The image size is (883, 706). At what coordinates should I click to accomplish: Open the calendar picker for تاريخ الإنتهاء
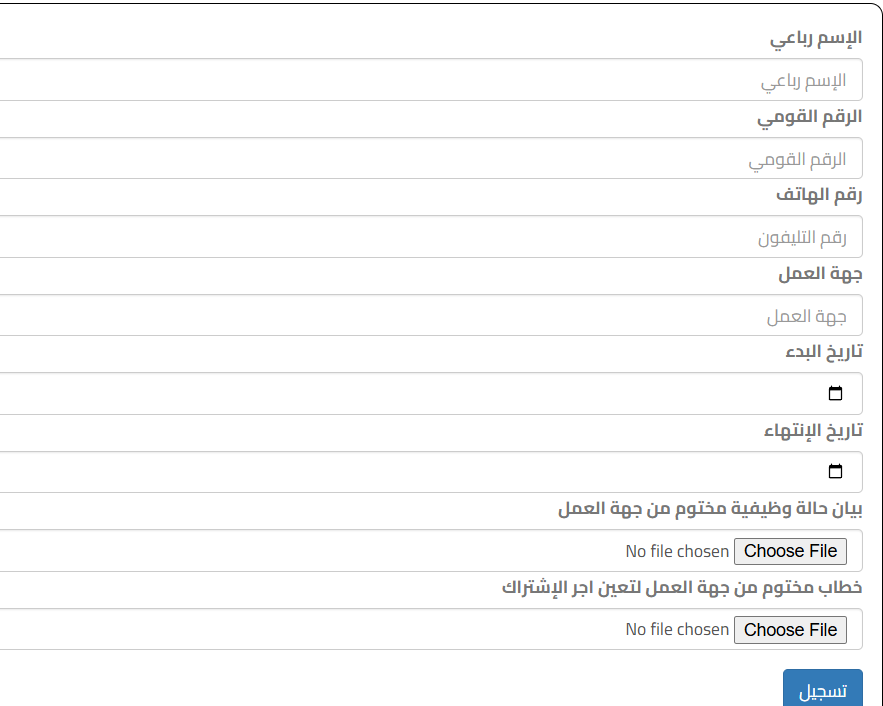tap(836, 472)
